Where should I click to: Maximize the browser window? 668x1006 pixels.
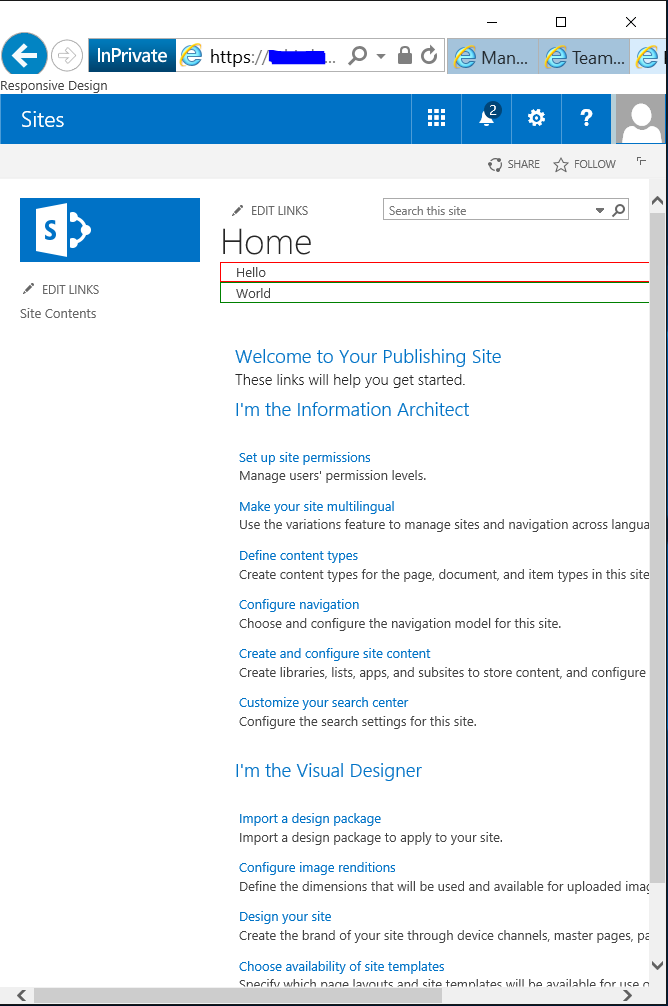(561, 22)
